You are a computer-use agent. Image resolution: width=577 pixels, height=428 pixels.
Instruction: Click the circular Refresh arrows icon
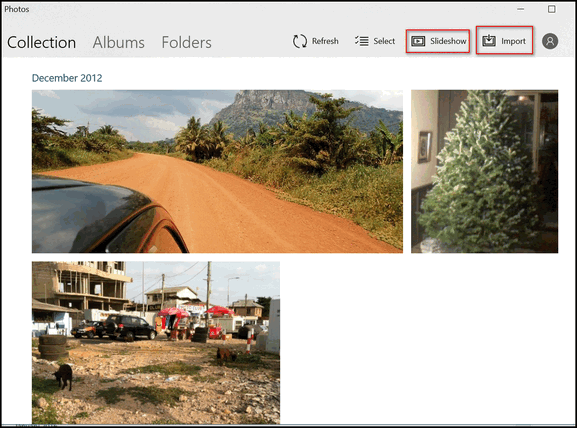click(300, 41)
